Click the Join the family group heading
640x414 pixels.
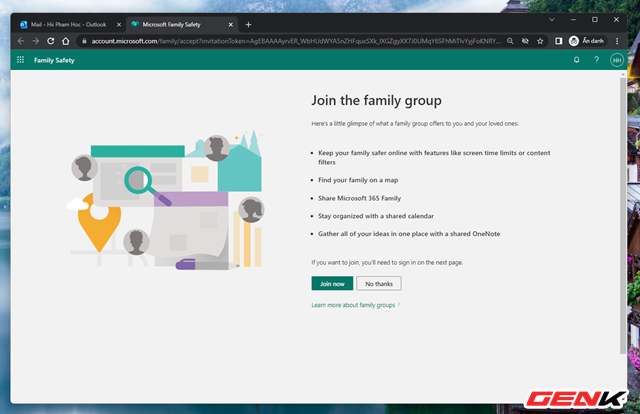[x=376, y=101]
